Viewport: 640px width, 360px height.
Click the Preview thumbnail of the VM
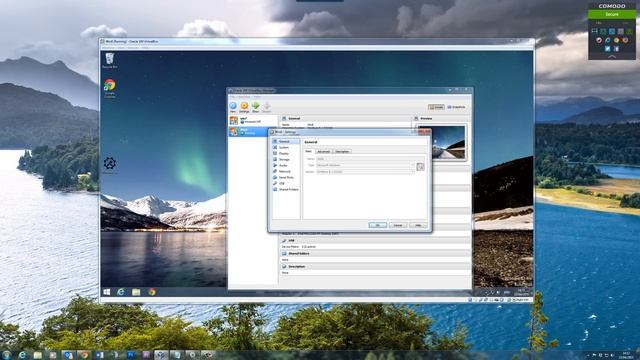(441, 142)
